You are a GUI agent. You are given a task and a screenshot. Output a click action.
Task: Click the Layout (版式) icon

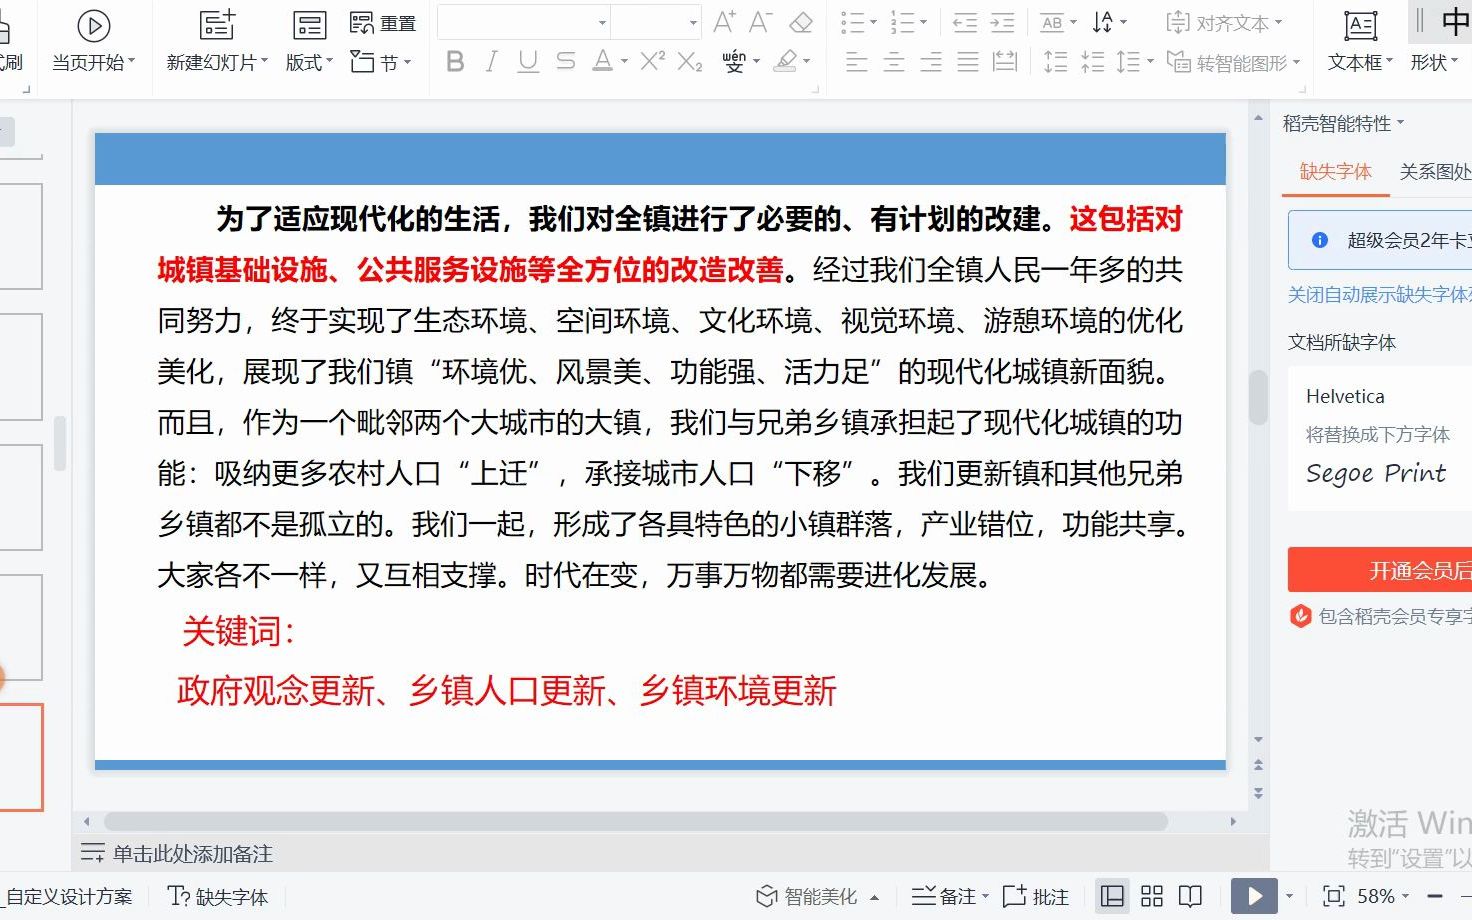click(x=309, y=25)
